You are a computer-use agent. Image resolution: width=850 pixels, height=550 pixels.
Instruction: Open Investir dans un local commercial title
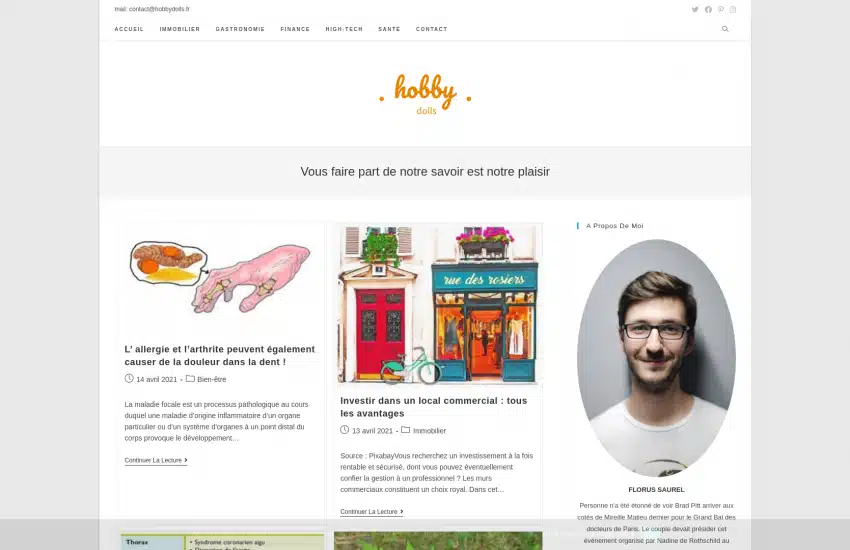click(x=434, y=407)
